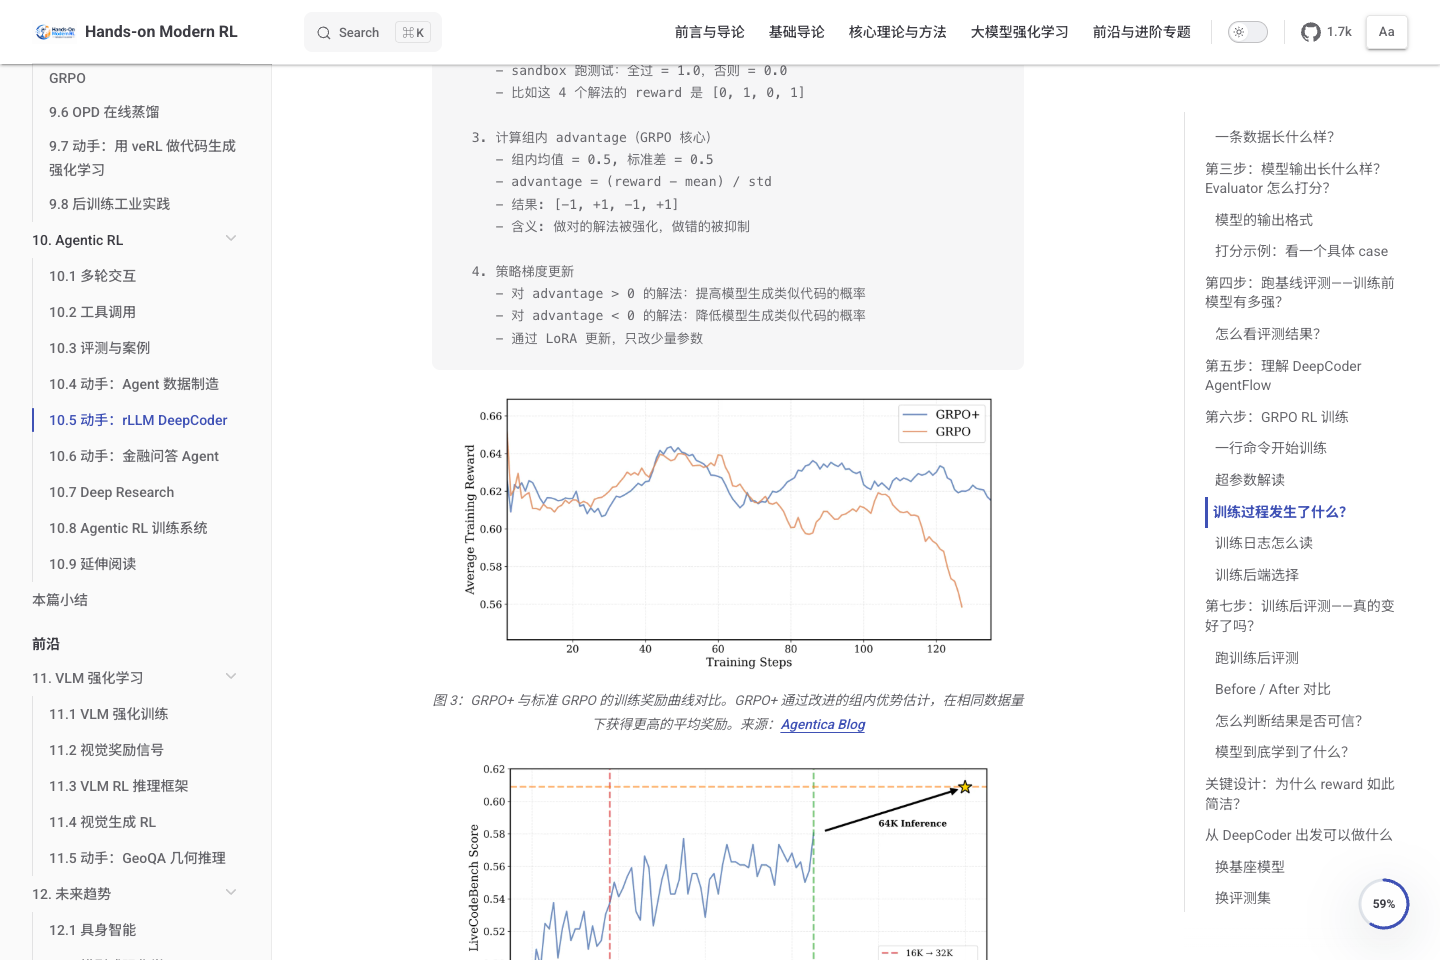
Task: Collapse the 12. 未来趋势 section chevron
Action: coord(231,892)
